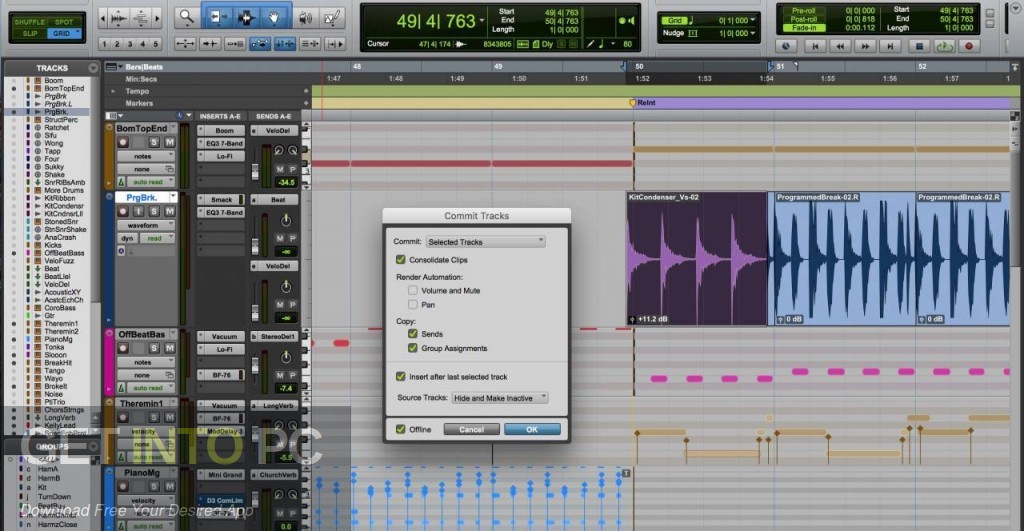Toggle Tab to Transients button
This screenshot has width=1024, height=531.
coord(210,44)
